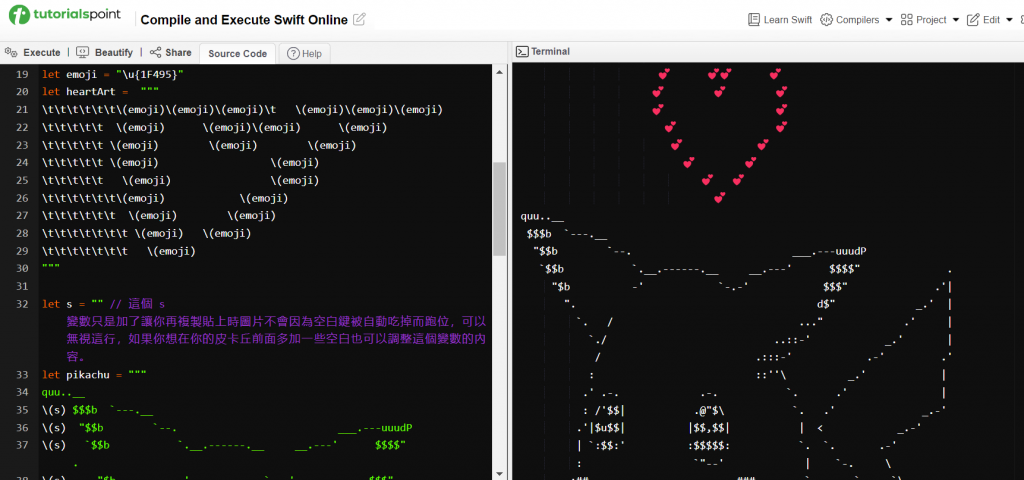Viewport: 1024px width, 480px height.
Task: Open the Edit dropdown arrow
Action: pyautogui.click(x=1010, y=20)
